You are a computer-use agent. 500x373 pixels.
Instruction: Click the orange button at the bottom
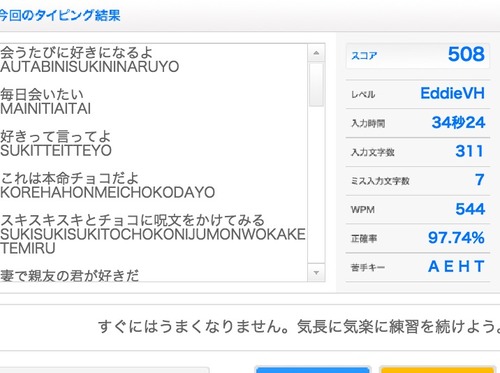[438, 370]
